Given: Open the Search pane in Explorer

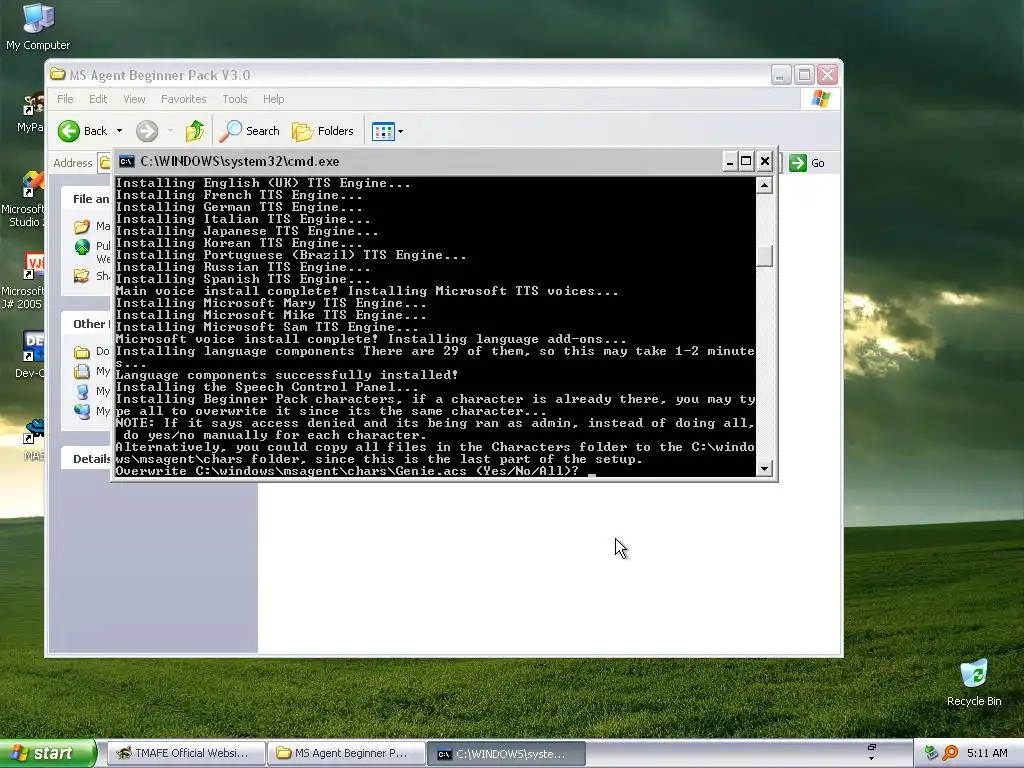Looking at the screenshot, I should point(249,131).
